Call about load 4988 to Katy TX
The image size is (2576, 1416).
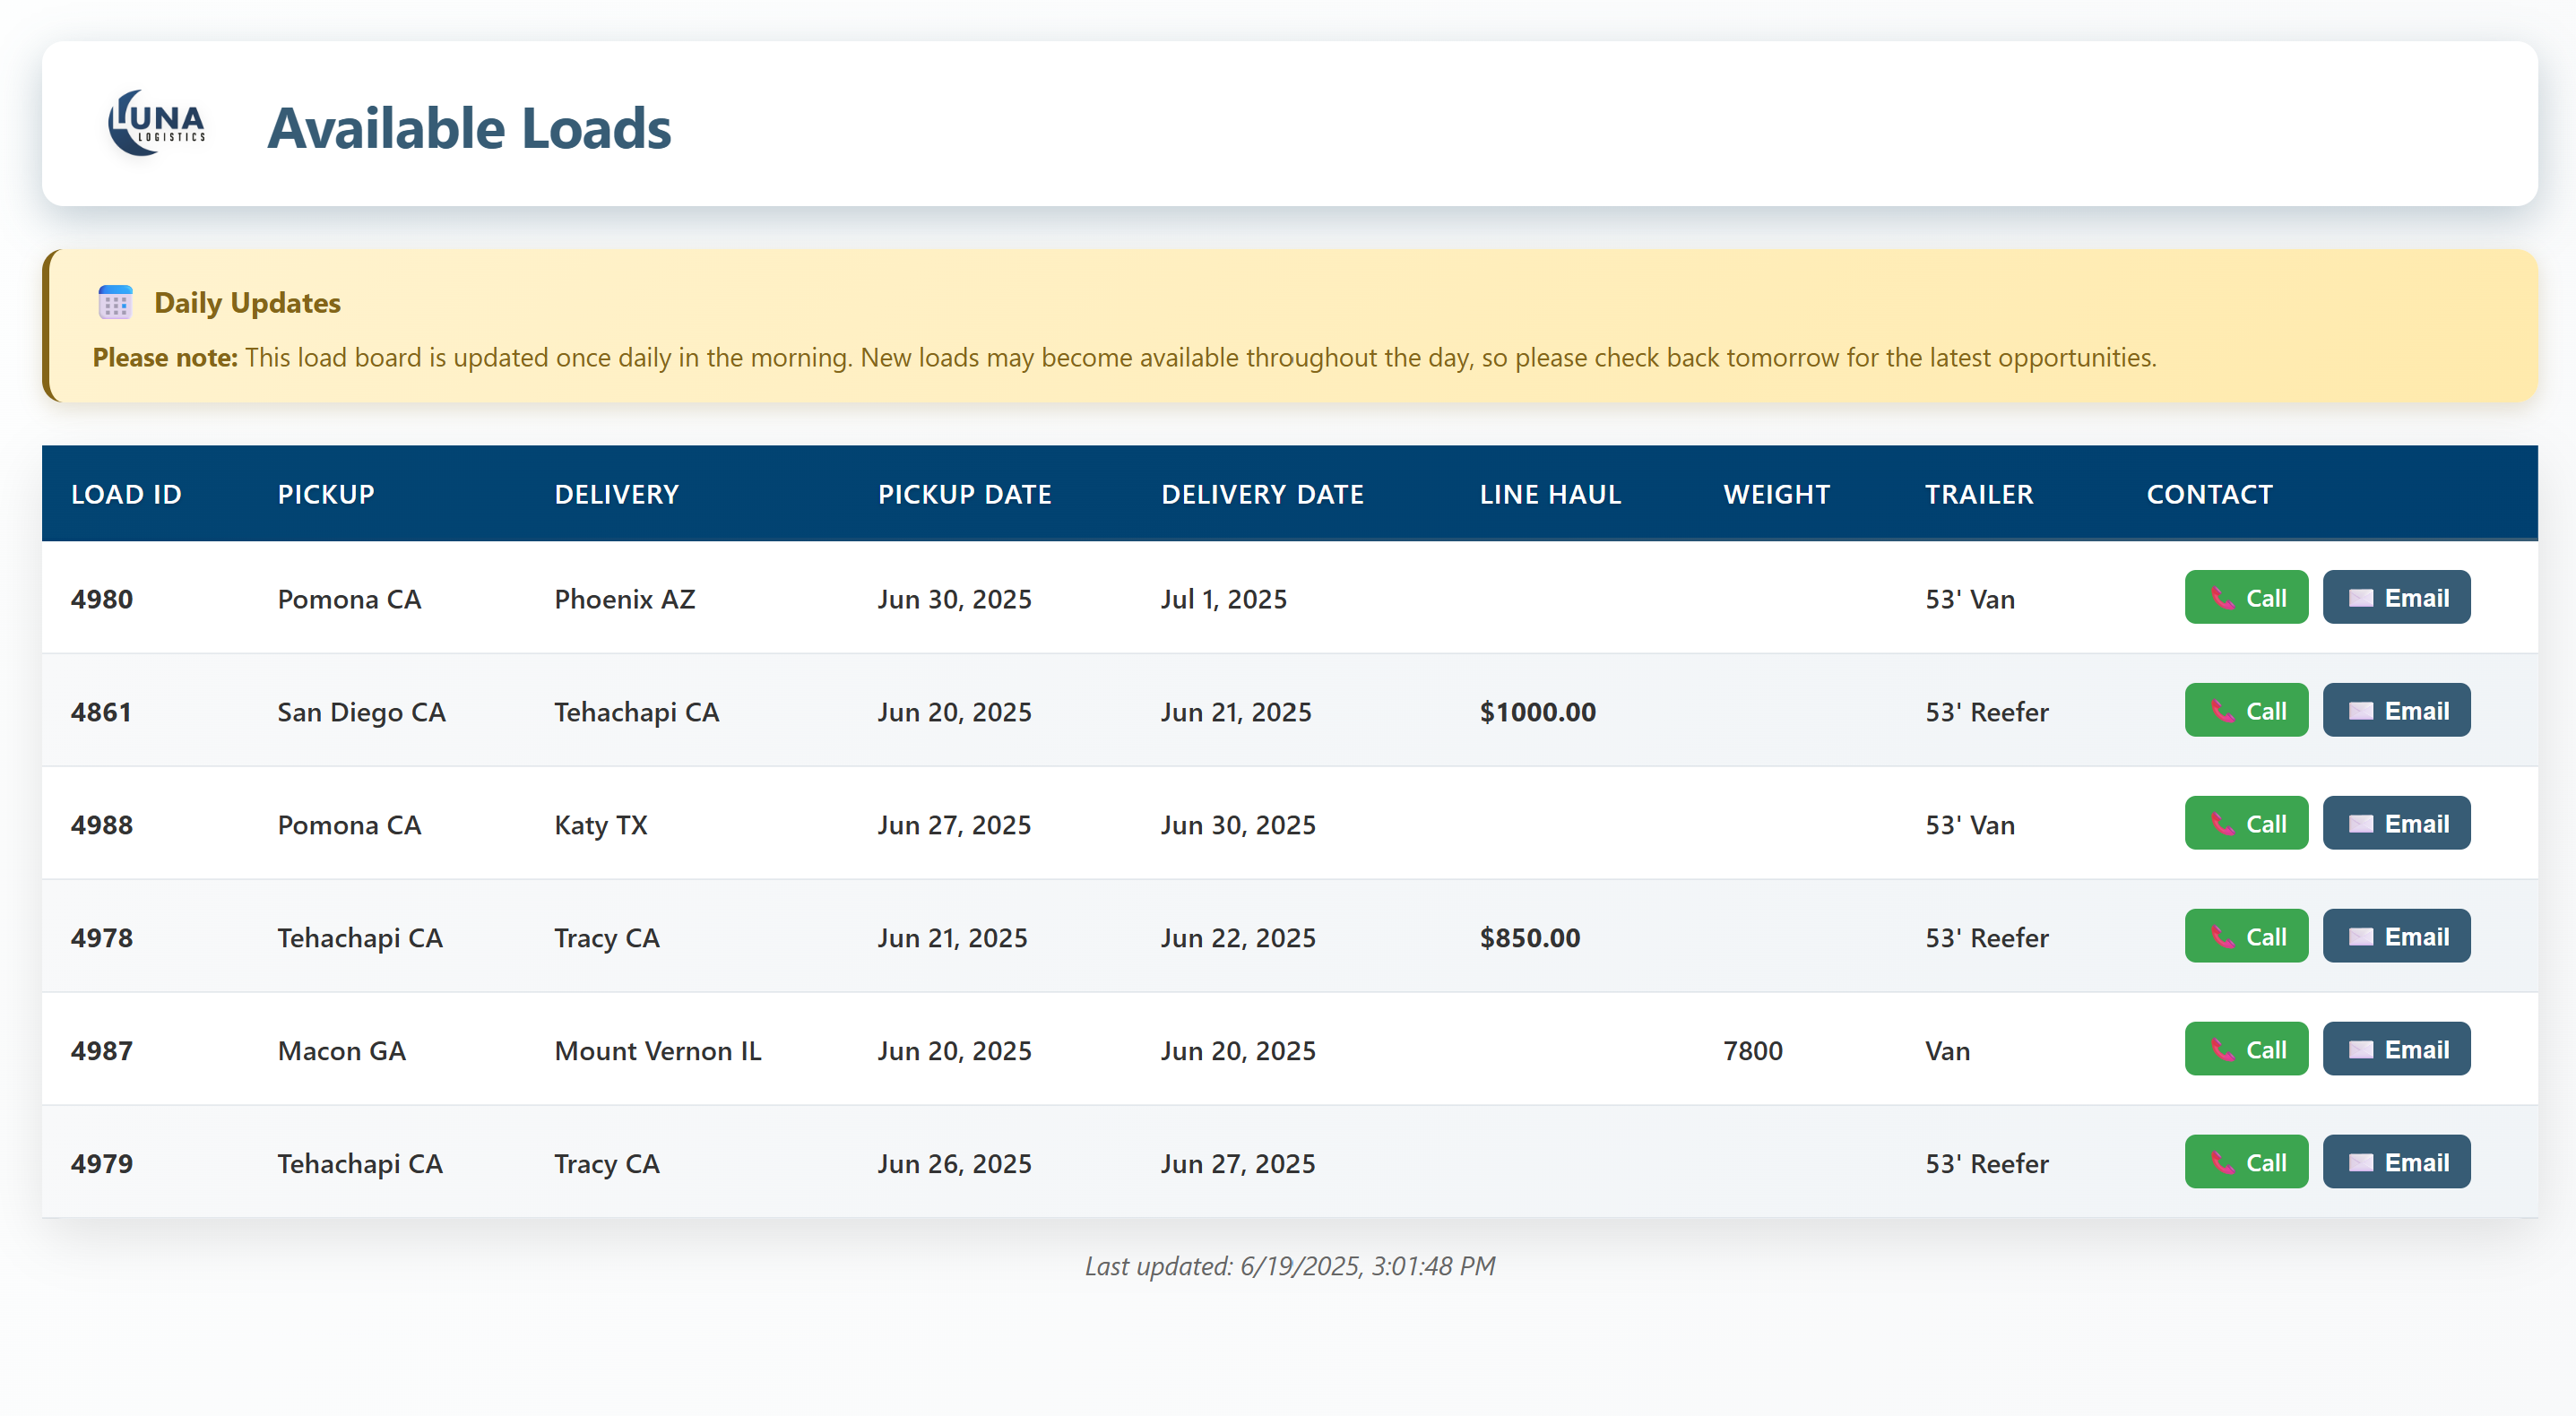pos(2245,824)
